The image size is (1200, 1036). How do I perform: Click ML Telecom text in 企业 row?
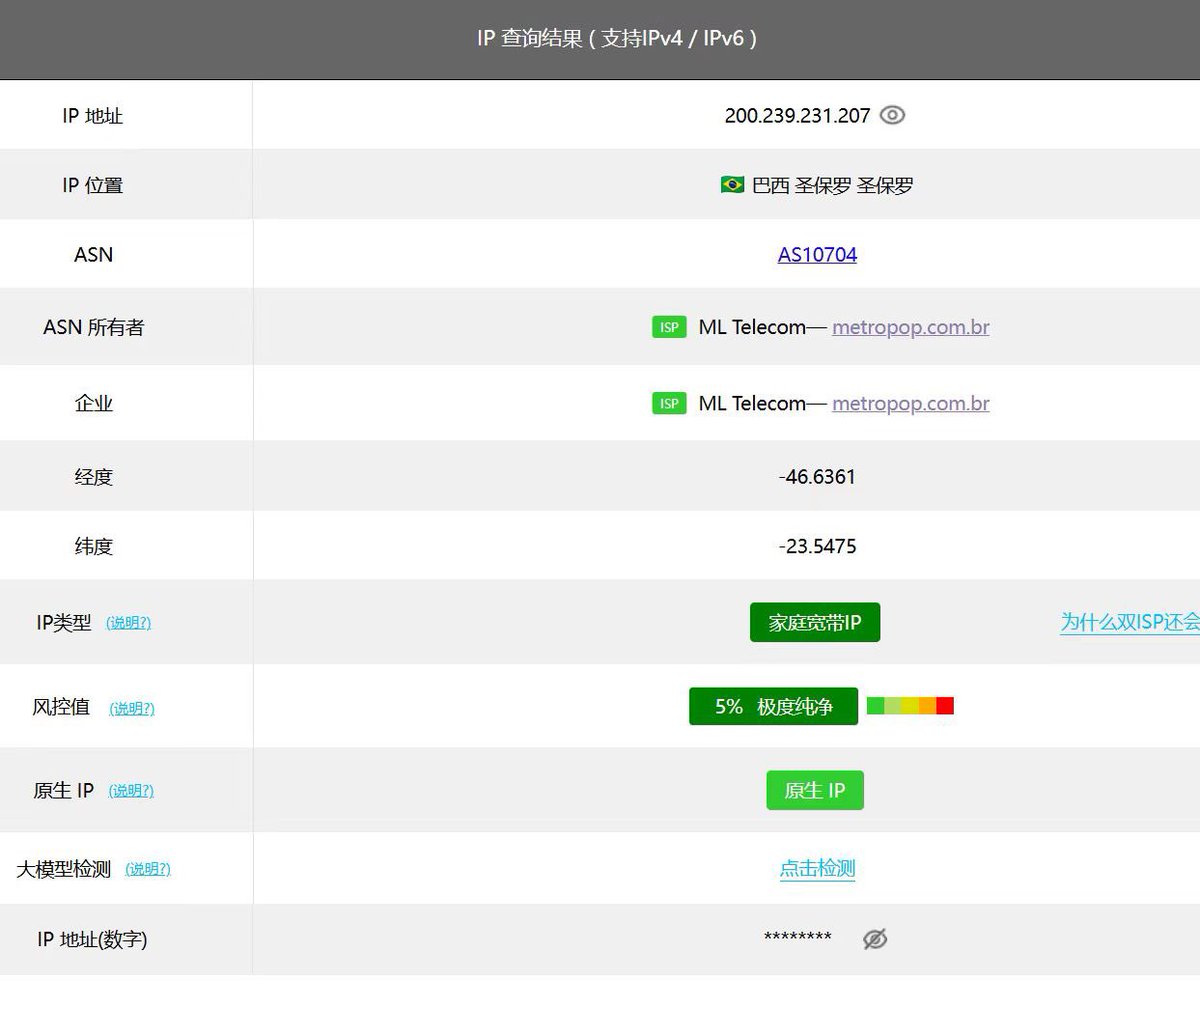pos(752,404)
